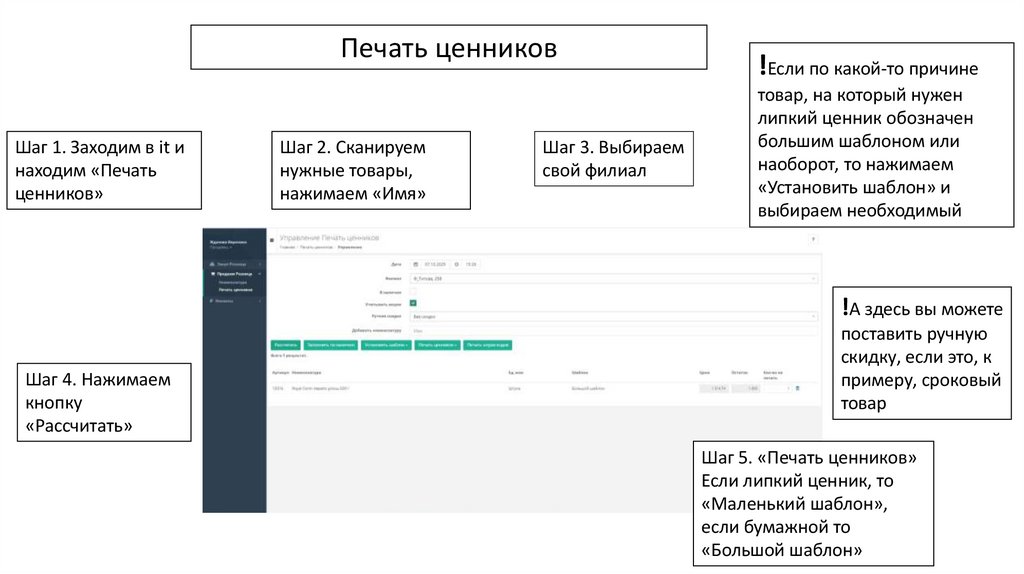Click the quantity-to-print field in product row

(x=778, y=388)
